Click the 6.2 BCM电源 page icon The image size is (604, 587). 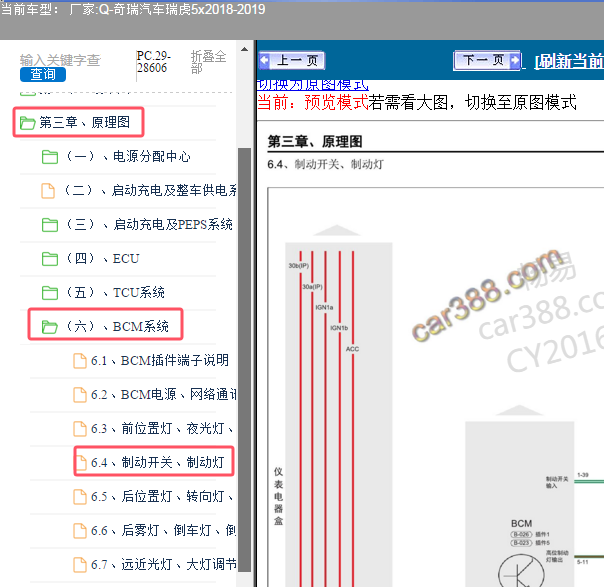click(80, 395)
